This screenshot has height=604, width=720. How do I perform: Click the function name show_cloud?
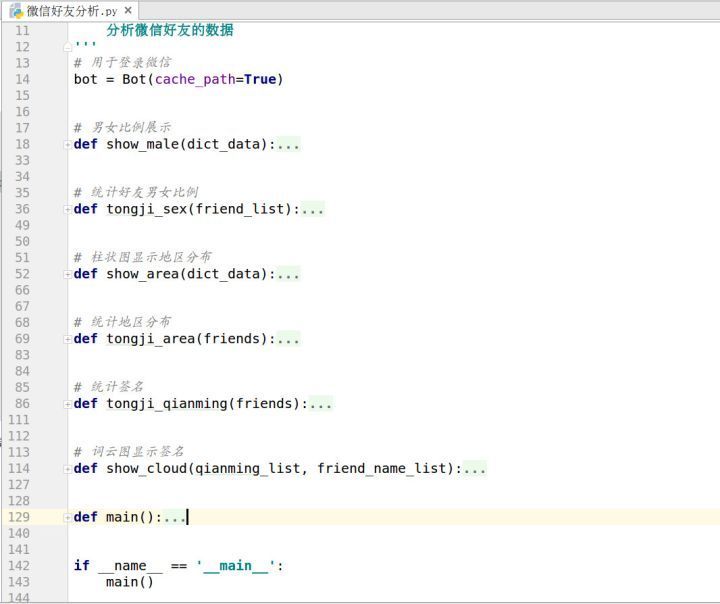coord(147,469)
